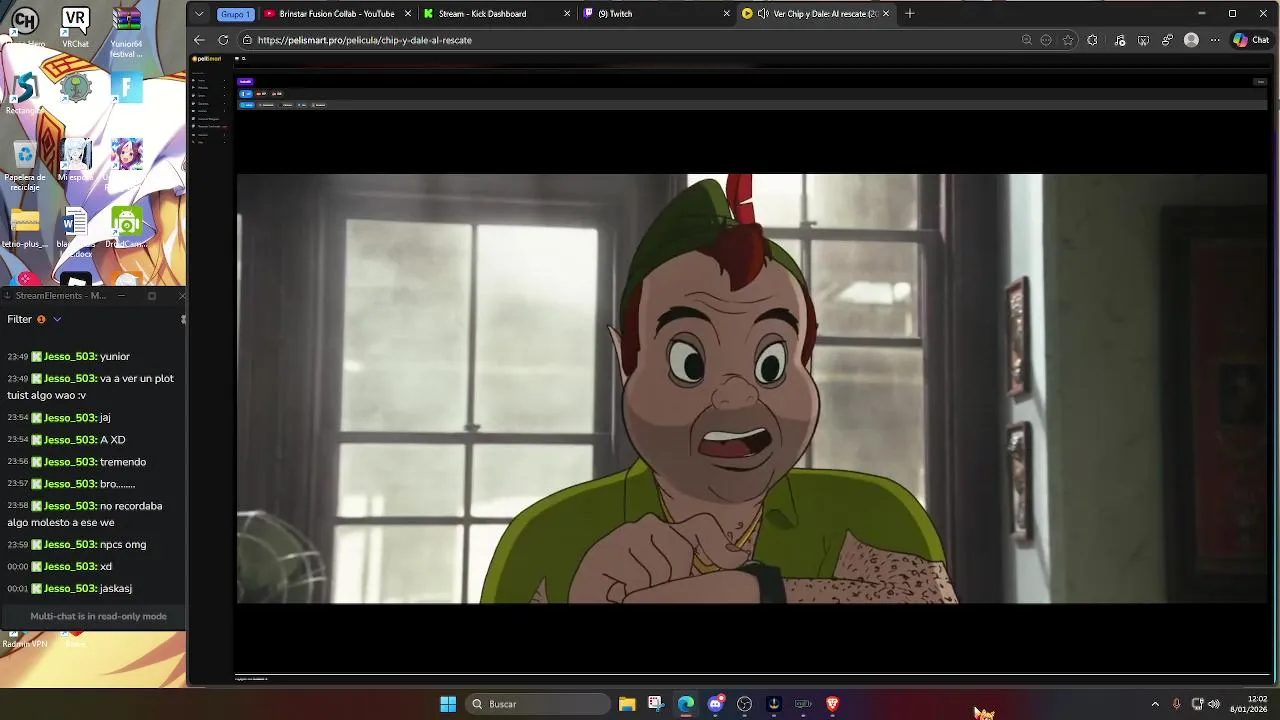Screen dimensions: 1280x720
Task: Open the Copilot Chat sidebar button
Action: 1251,40
